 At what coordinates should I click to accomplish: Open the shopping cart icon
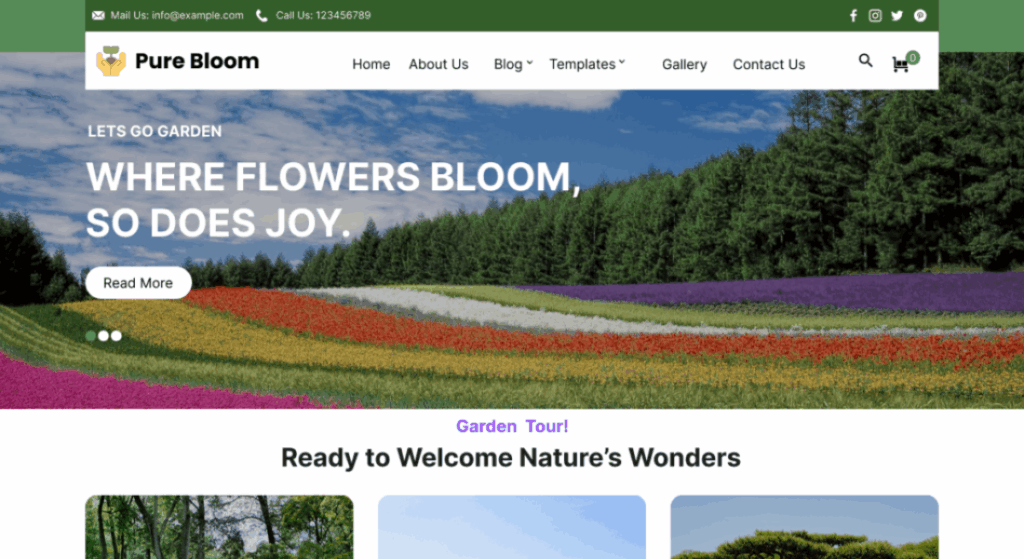[x=901, y=64]
